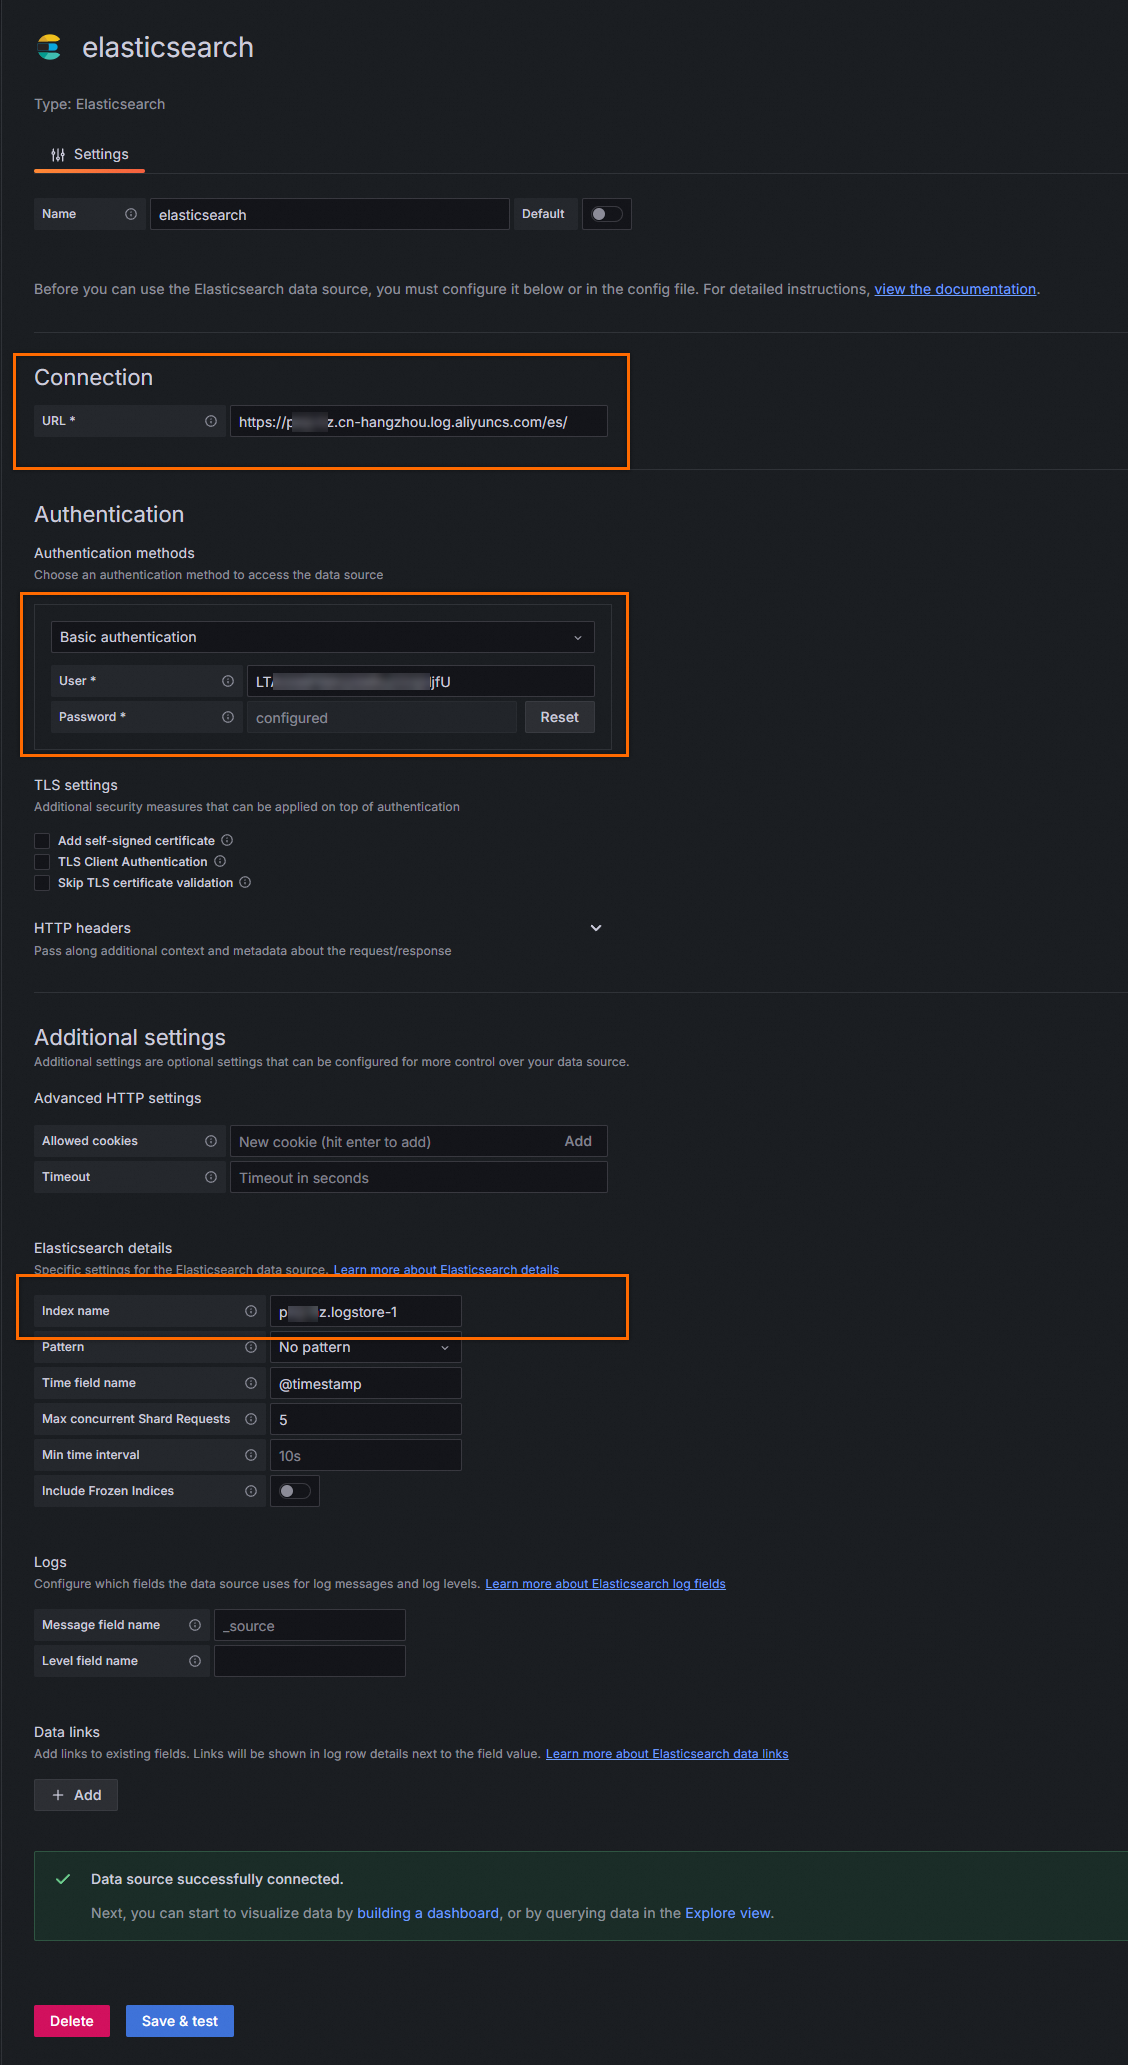
Task: Check Skip TLS certificate validation
Action: point(42,883)
